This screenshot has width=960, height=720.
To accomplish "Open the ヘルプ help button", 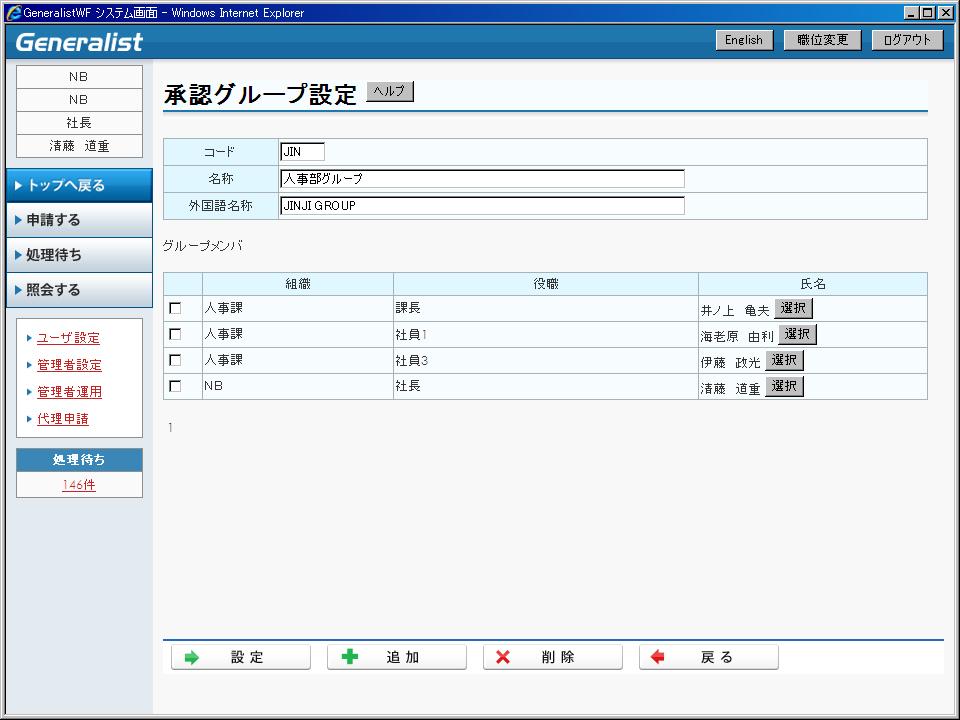I will click(x=389, y=91).
